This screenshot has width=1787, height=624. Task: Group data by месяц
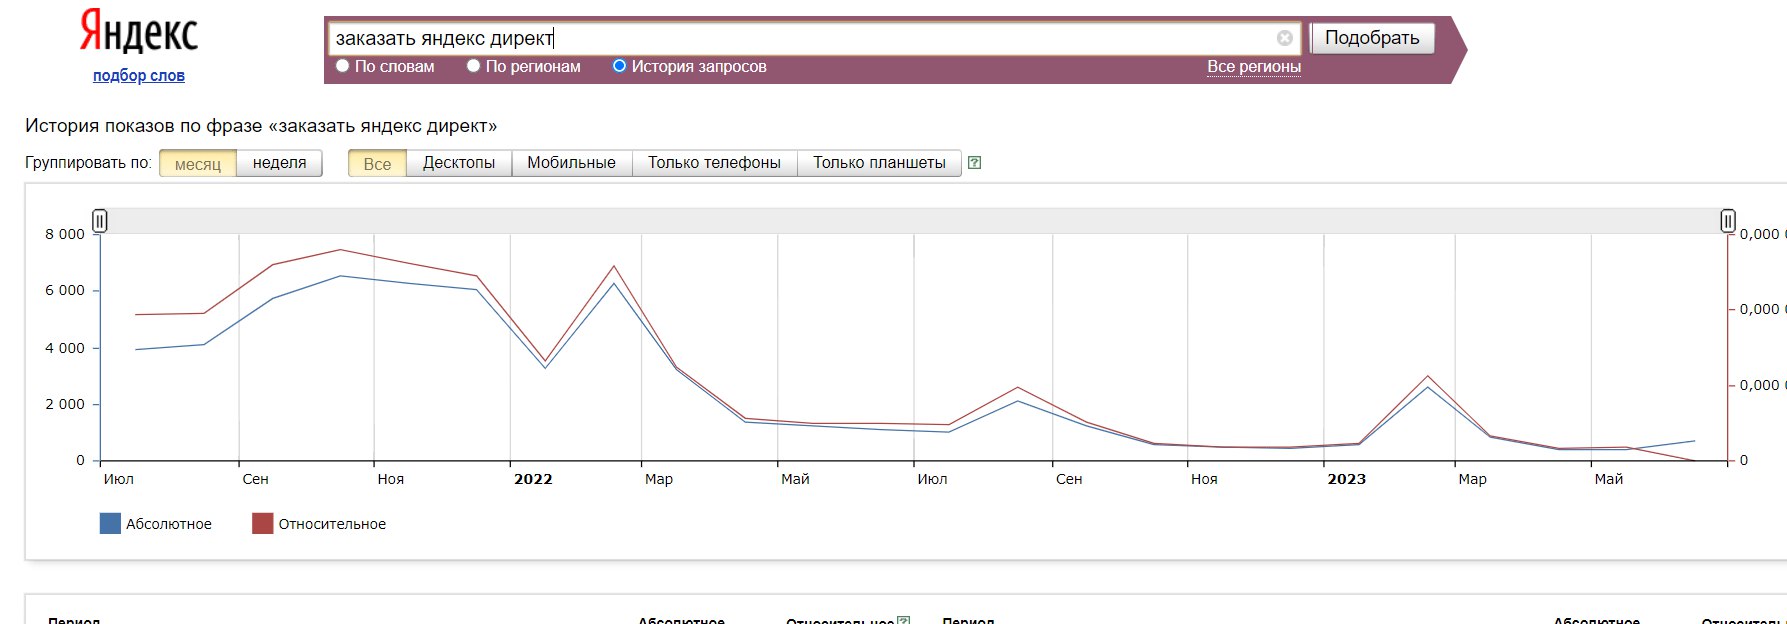click(x=198, y=164)
